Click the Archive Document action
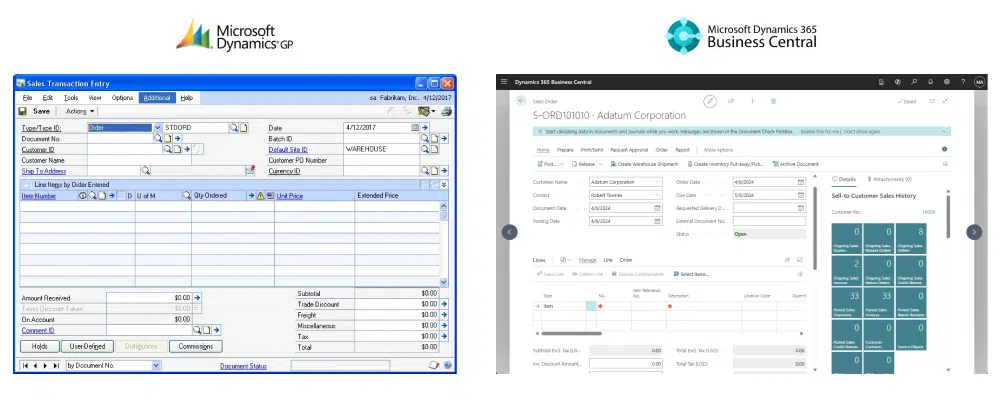Viewport: 1000px width, 400px height. (x=795, y=164)
